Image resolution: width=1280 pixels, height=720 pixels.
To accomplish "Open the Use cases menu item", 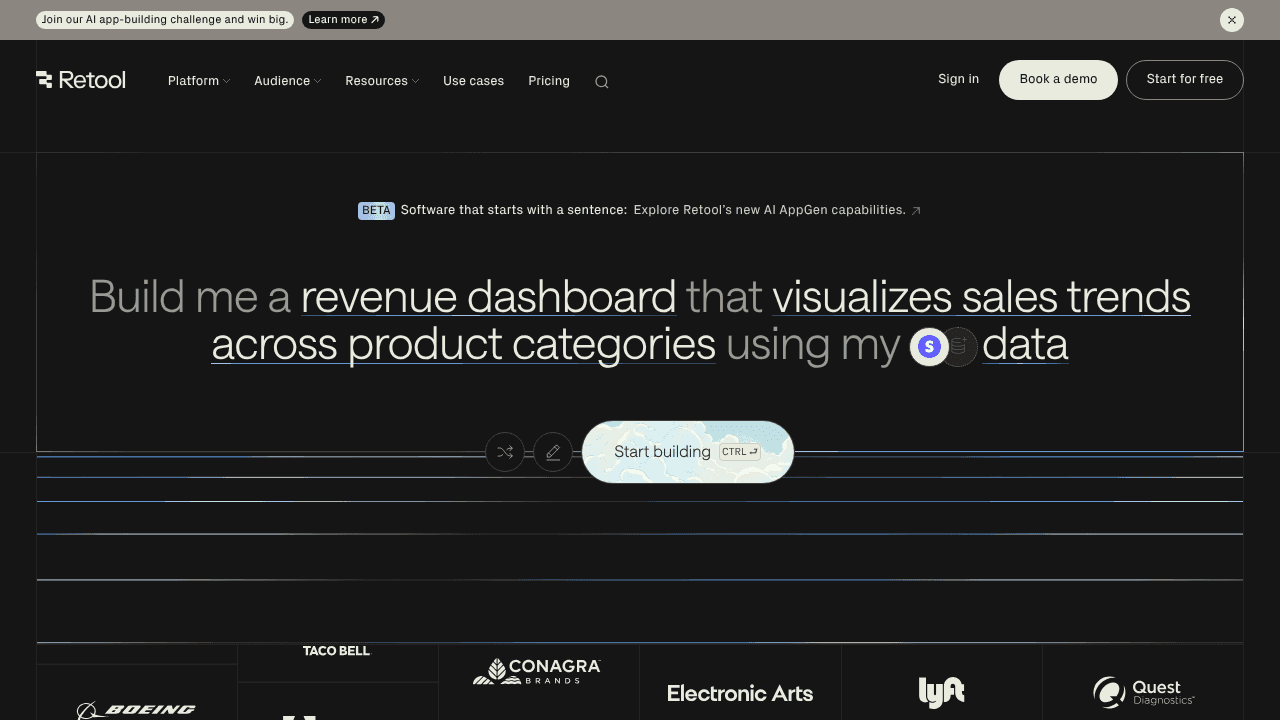I will 473,81.
